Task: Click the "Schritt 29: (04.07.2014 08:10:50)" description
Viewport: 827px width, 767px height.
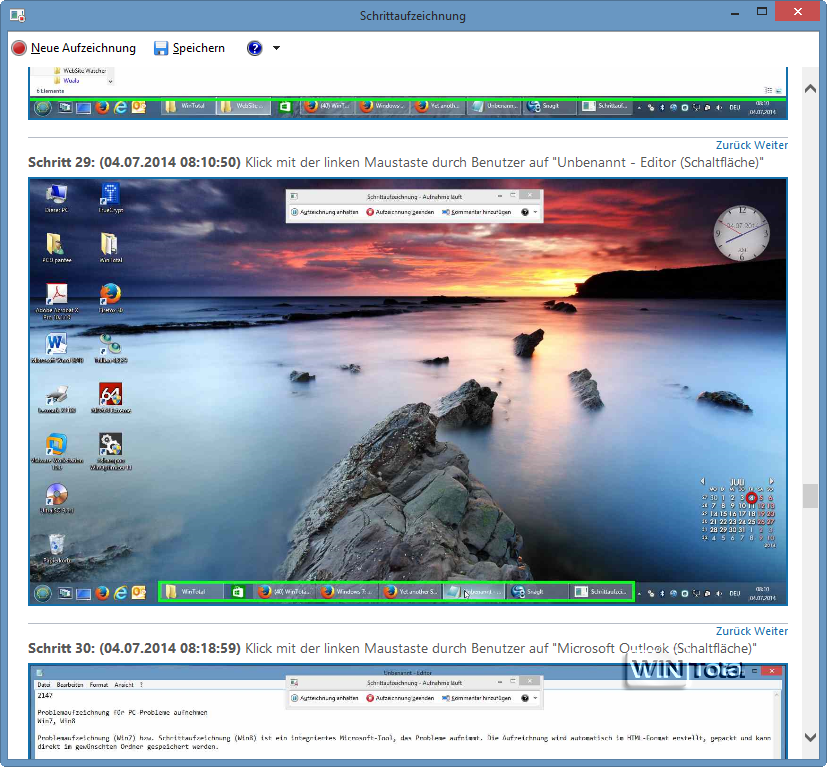Action: [396, 162]
